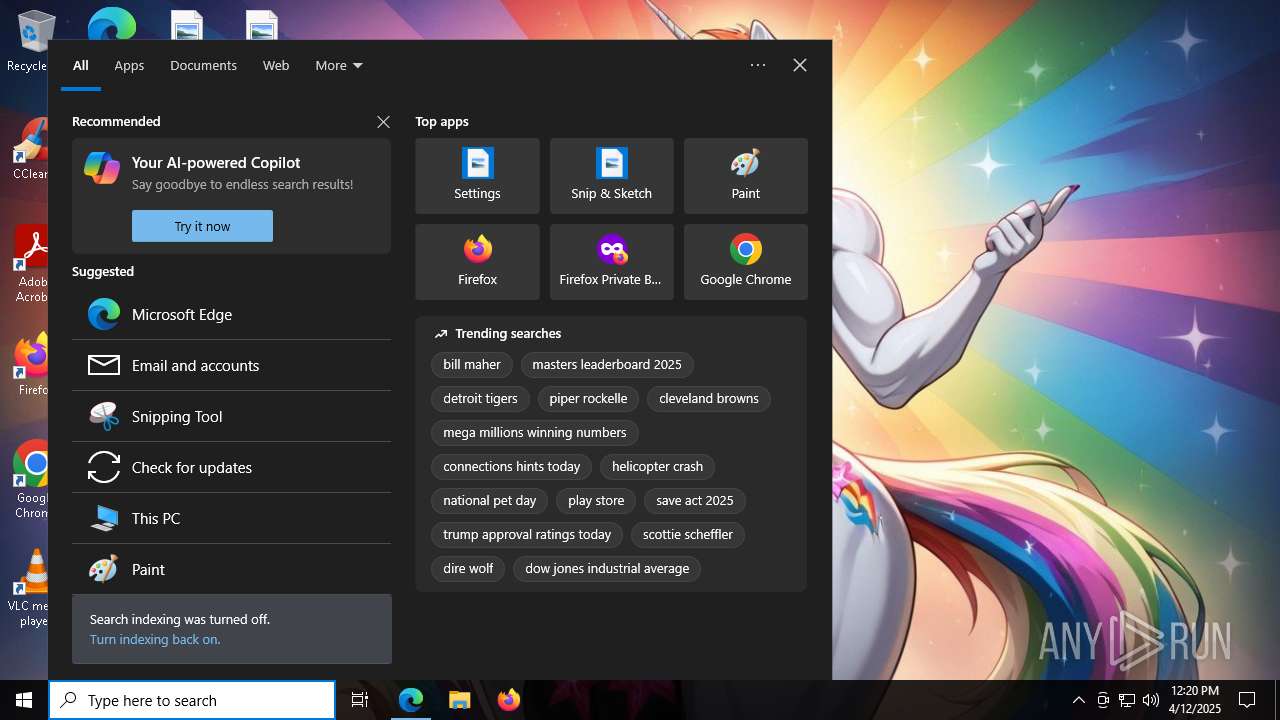Open Paint tile in Top apps
The height and width of the screenshot is (720, 1280).
coord(745,176)
